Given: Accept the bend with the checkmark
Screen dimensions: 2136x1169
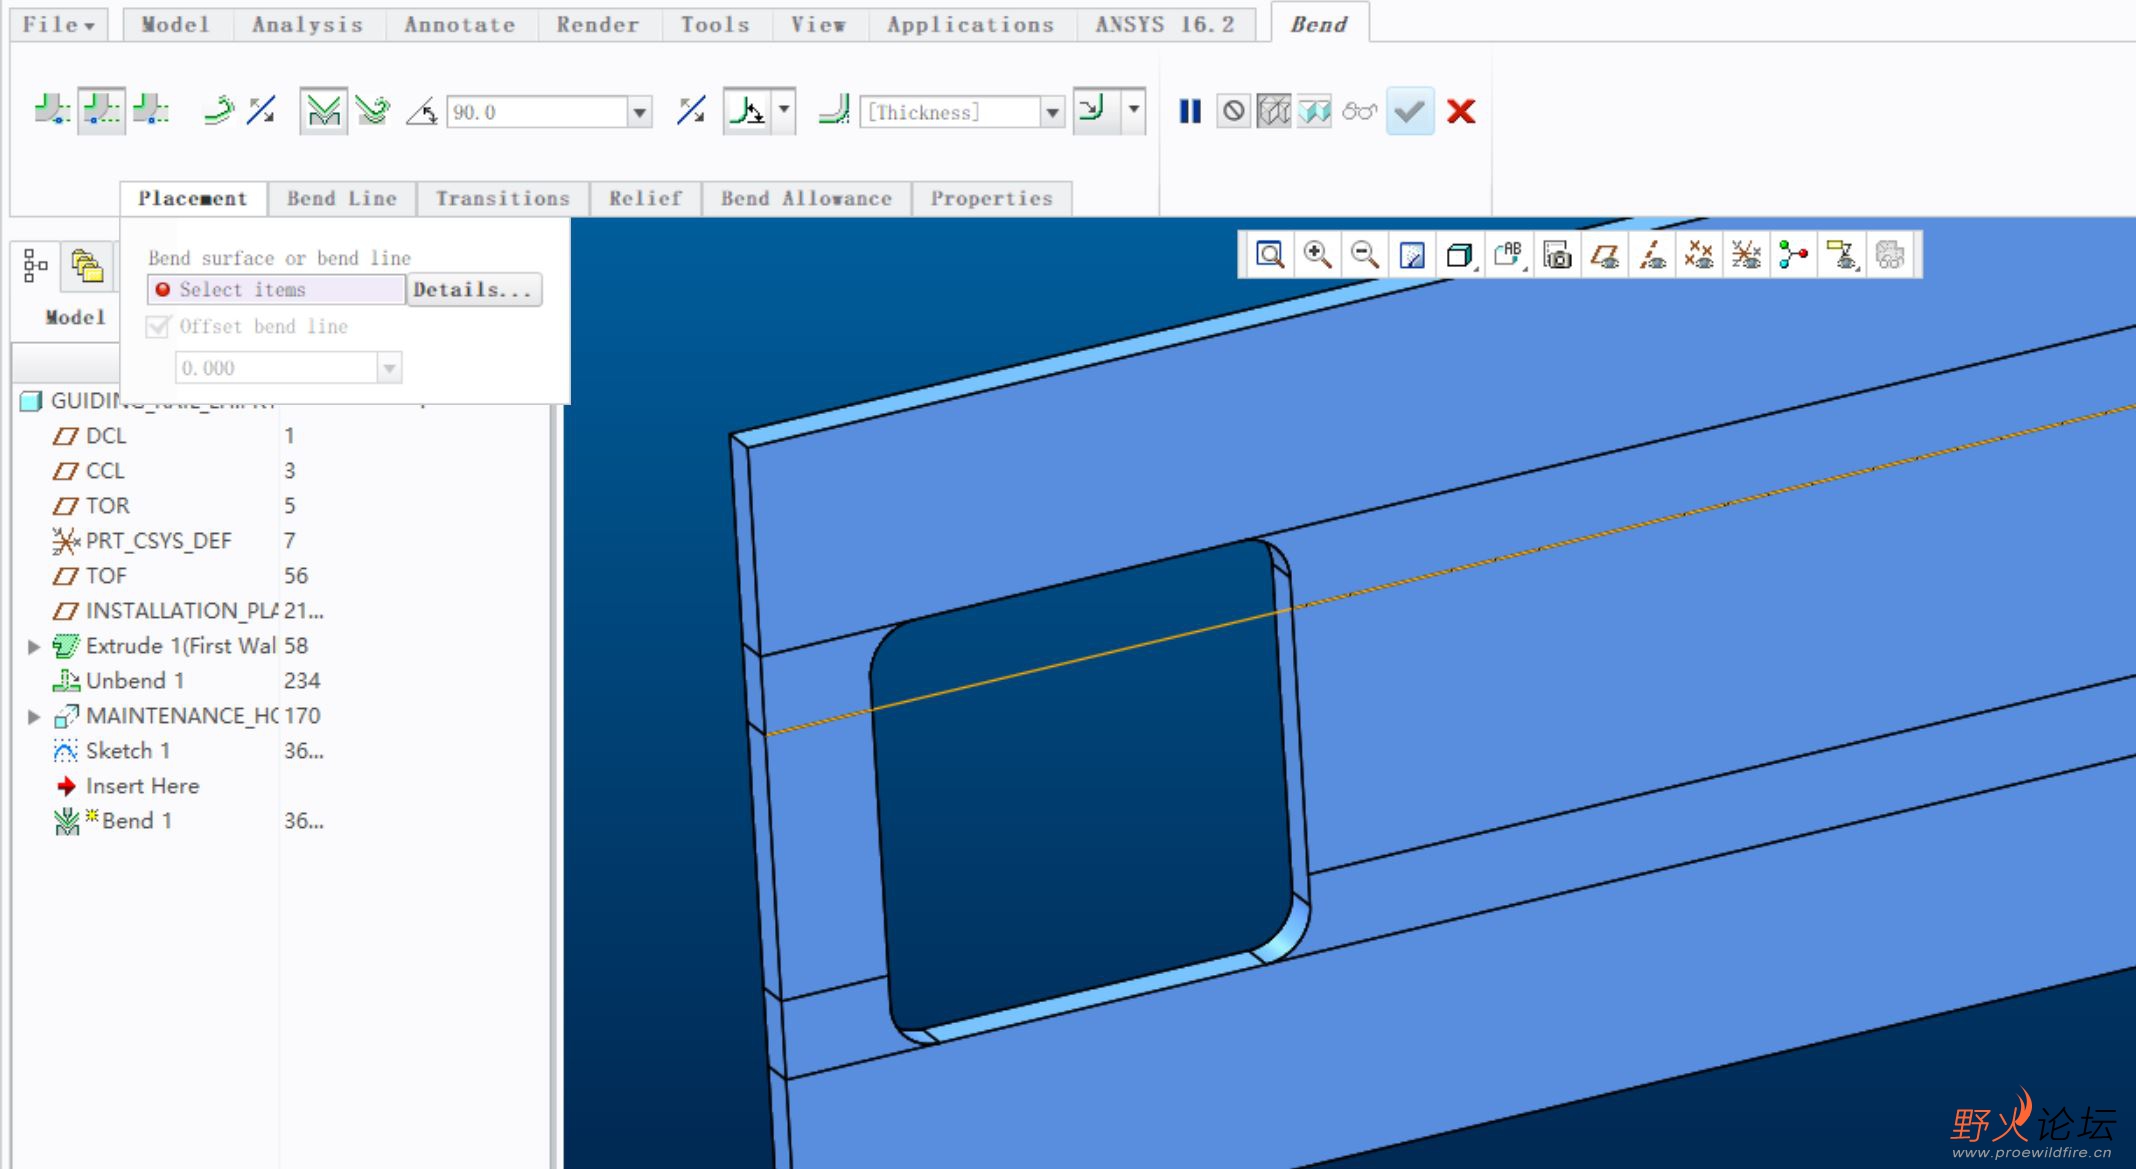Looking at the screenshot, I should pyautogui.click(x=1410, y=111).
